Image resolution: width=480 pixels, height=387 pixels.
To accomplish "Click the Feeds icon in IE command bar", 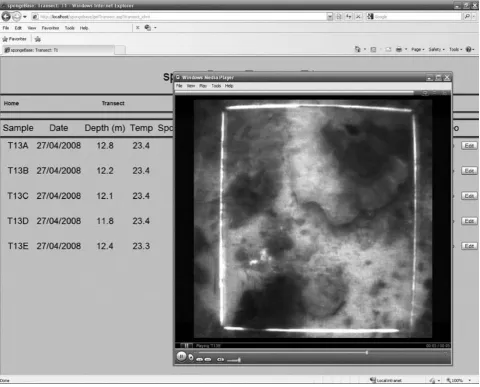I will coord(373,49).
